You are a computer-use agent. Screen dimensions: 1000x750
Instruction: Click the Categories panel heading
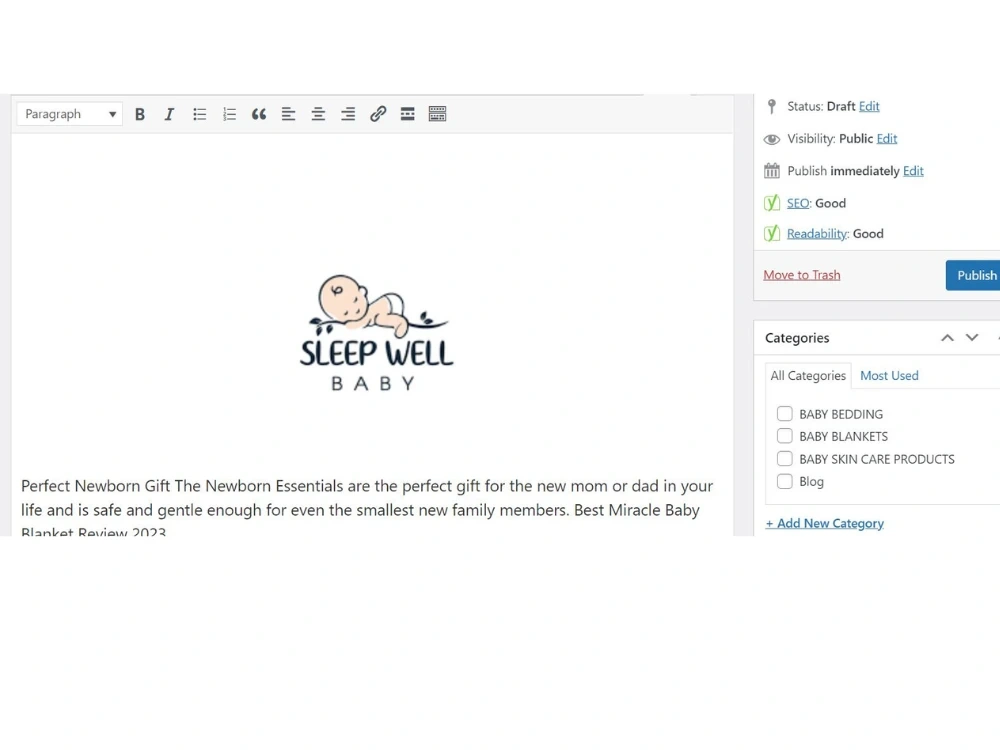797,338
